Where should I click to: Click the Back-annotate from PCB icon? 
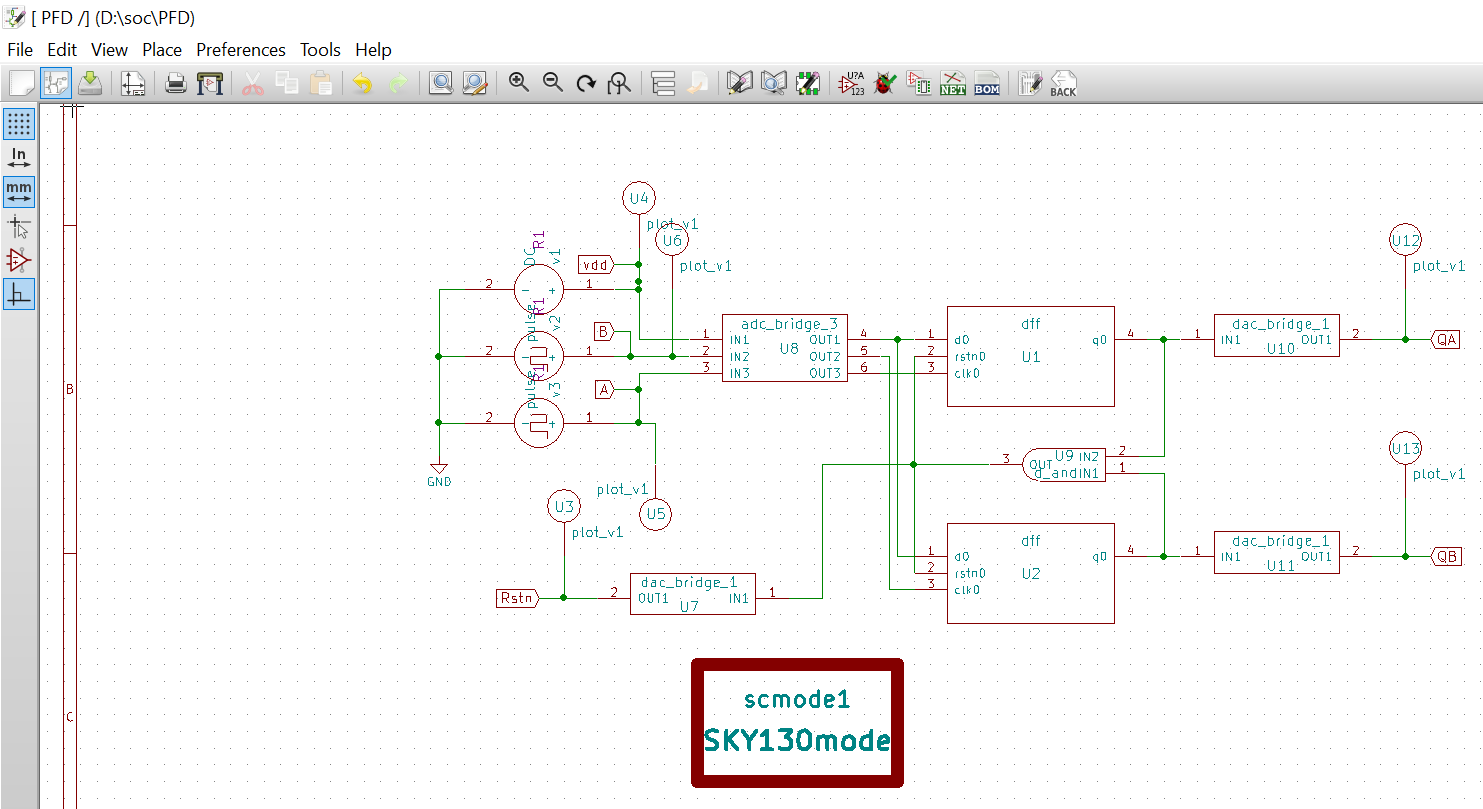click(x=1062, y=84)
